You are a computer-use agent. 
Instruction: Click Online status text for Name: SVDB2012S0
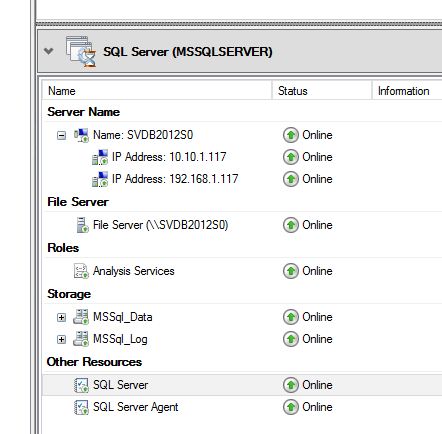317,135
